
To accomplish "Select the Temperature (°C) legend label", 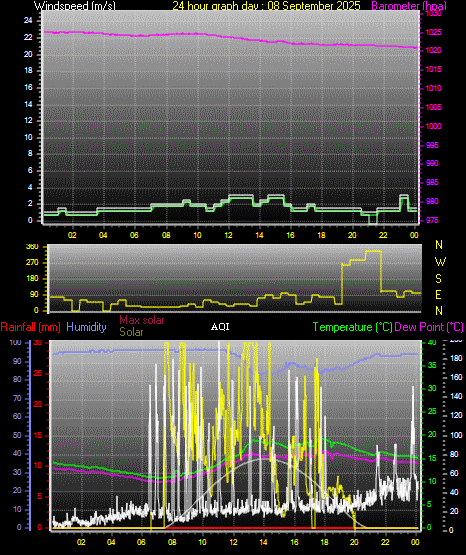I will click(352, 327).
